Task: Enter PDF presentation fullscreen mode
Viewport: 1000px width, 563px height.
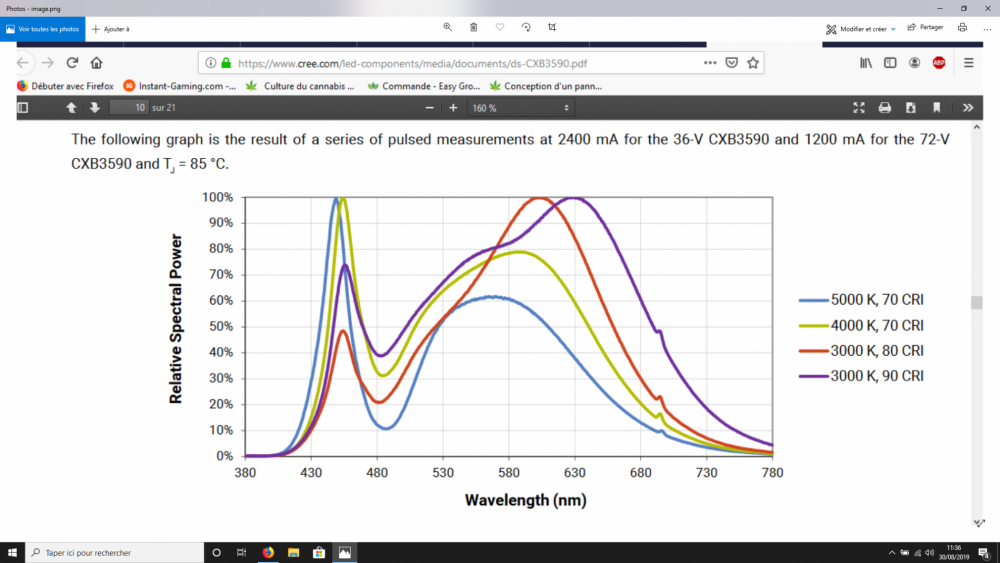Action: coord(859,108)
